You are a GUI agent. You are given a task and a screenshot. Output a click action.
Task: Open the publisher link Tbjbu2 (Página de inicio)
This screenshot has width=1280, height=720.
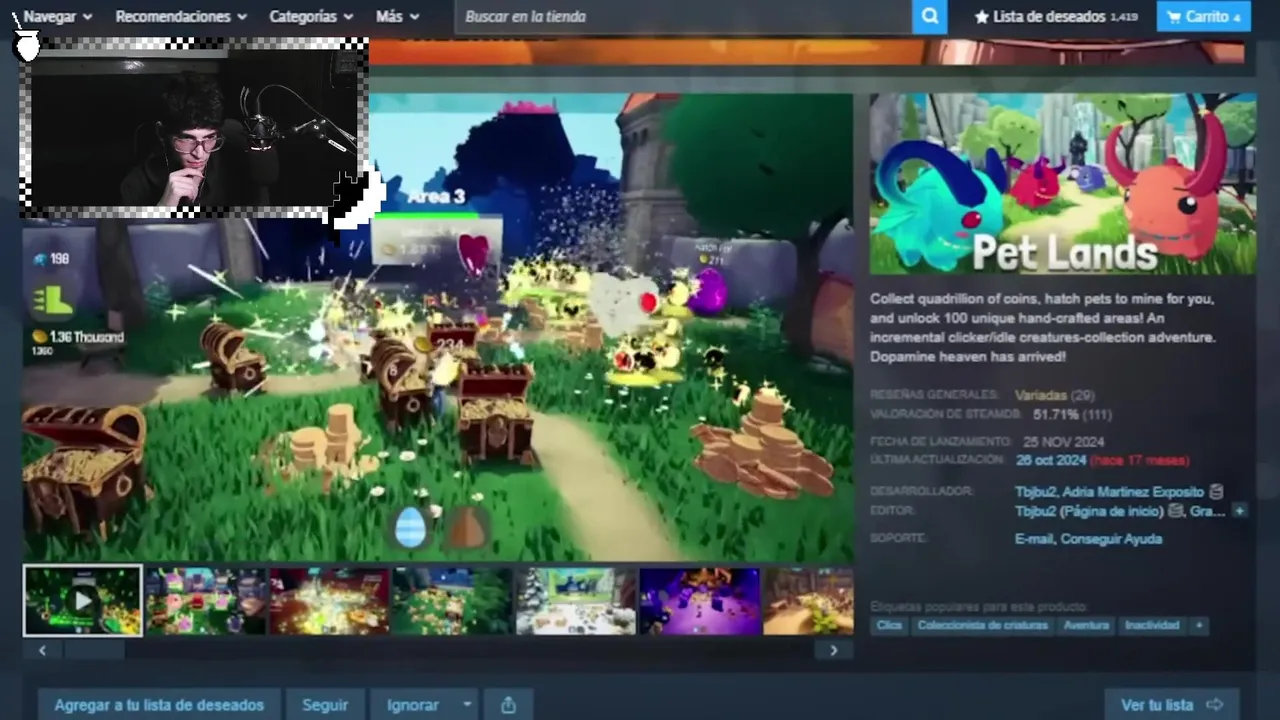point(1089,511)
